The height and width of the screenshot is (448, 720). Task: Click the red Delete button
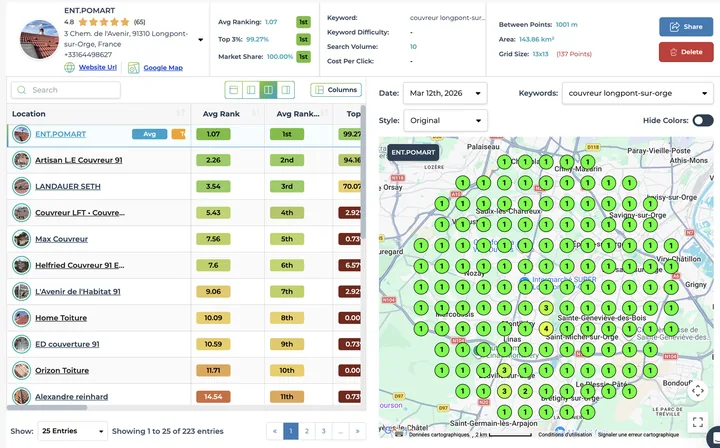tap(686, 52)
